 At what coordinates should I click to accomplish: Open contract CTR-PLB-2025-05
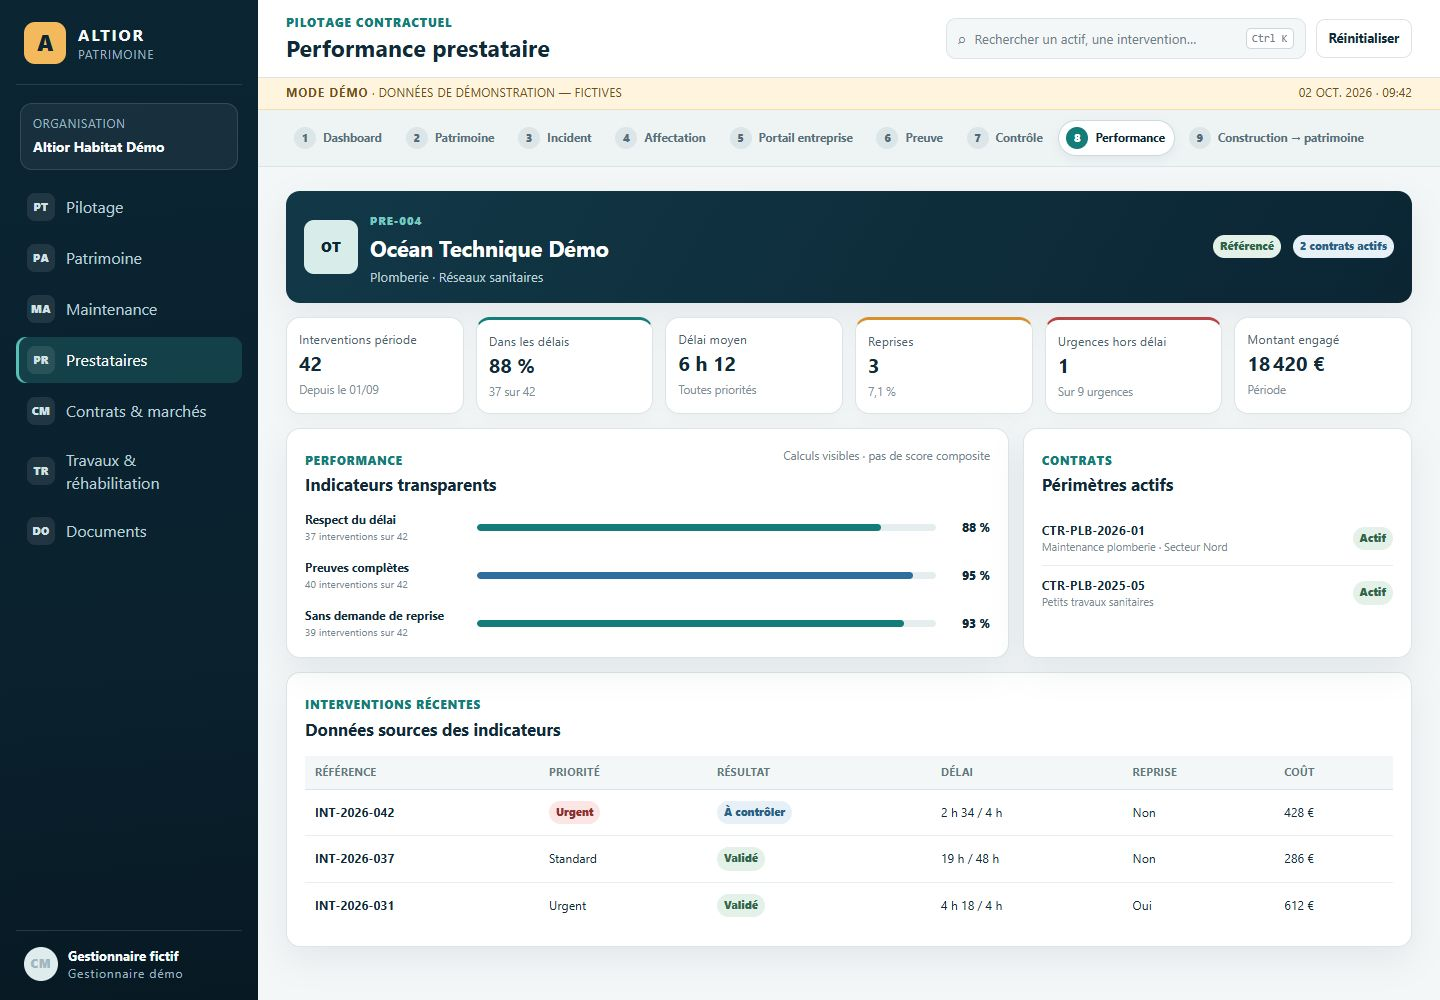tap(1217, 593)
